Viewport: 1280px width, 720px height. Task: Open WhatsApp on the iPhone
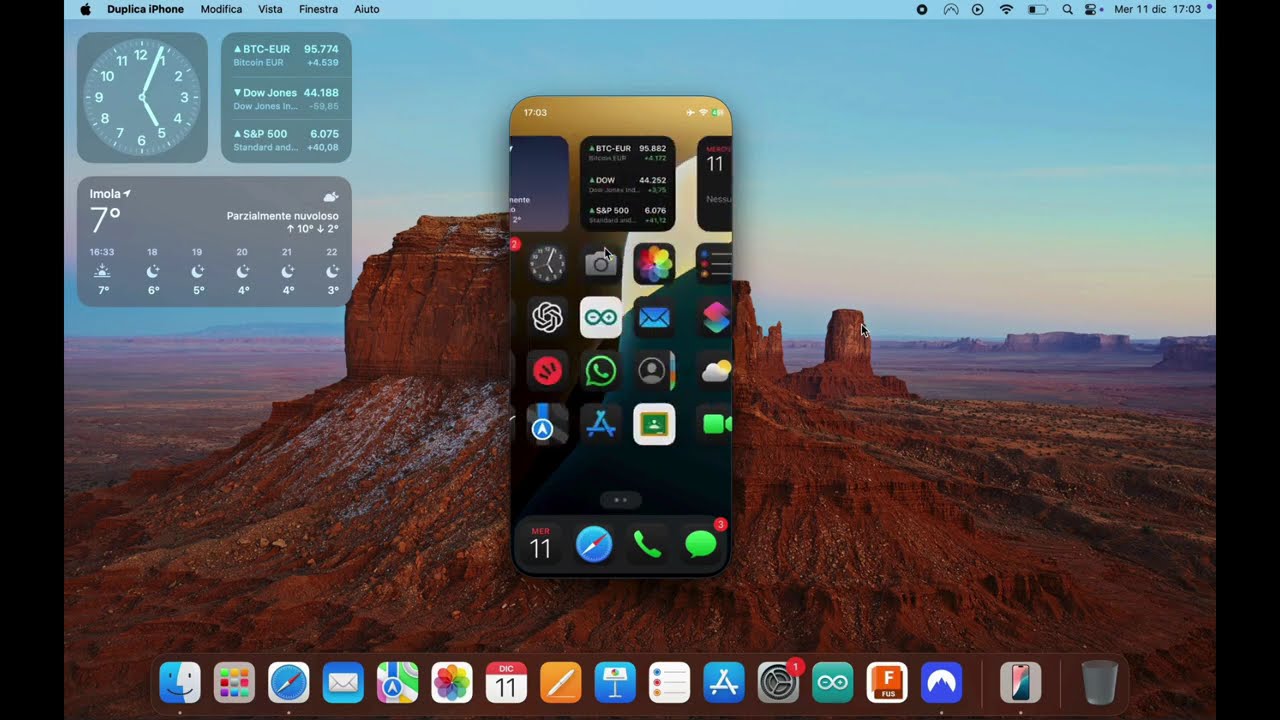600,371
